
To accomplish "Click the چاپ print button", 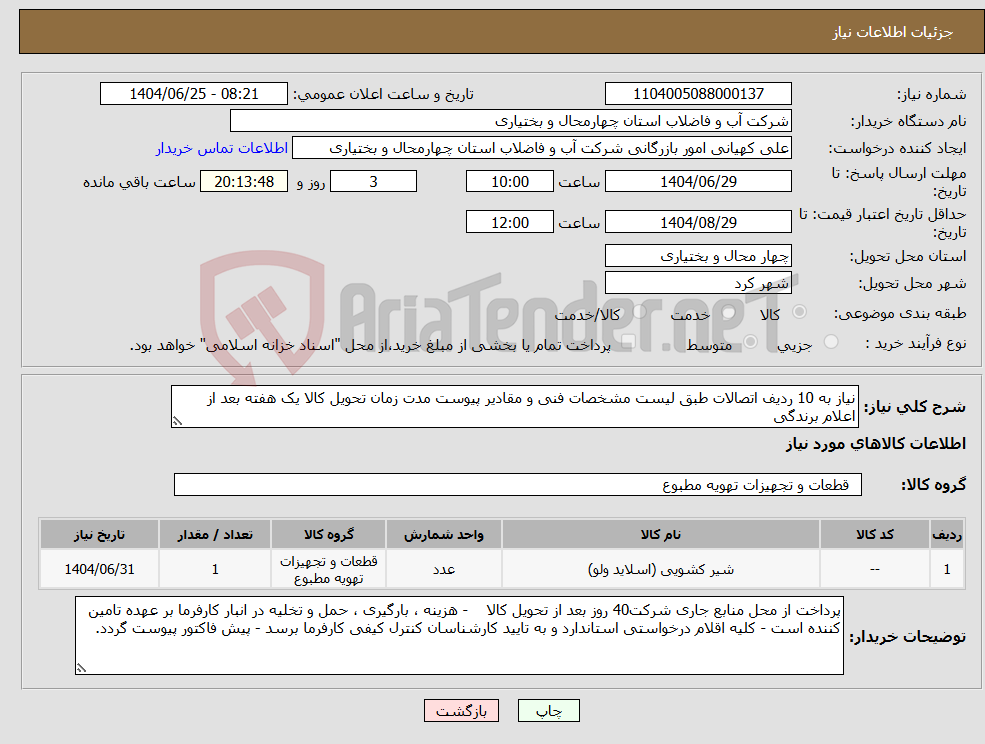I will click(x=548, y=711).
